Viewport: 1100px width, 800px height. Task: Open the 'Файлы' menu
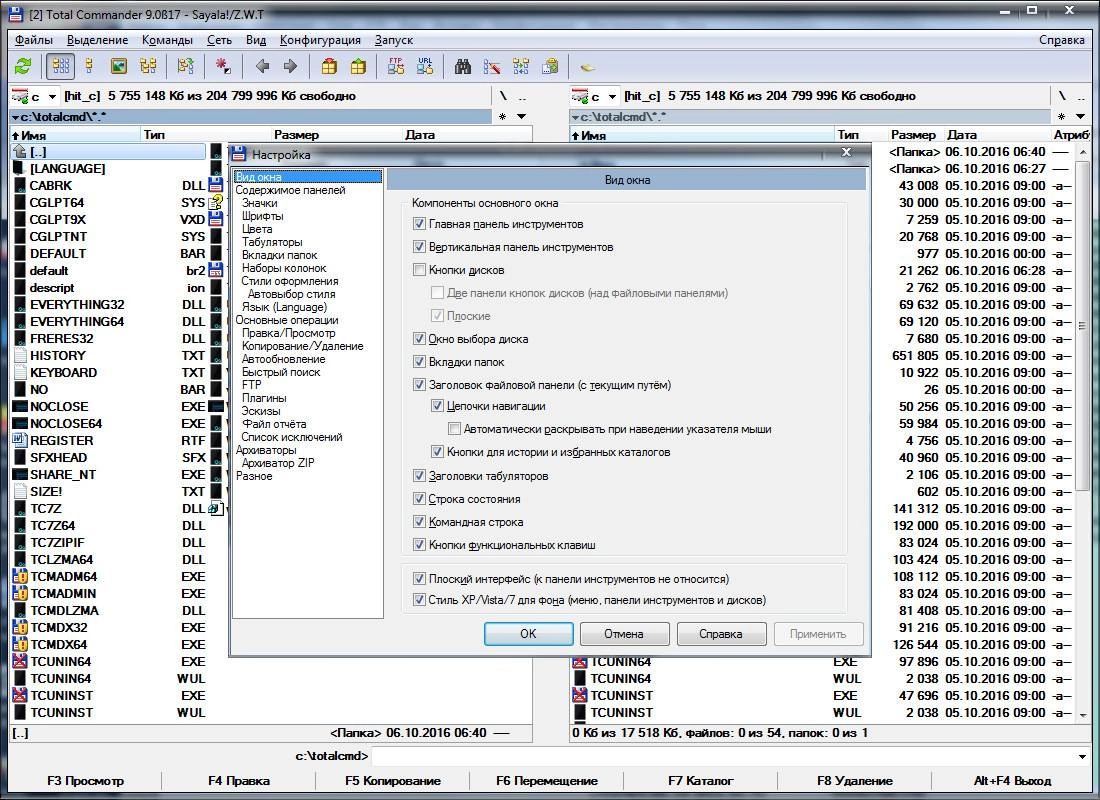point(34,40)
